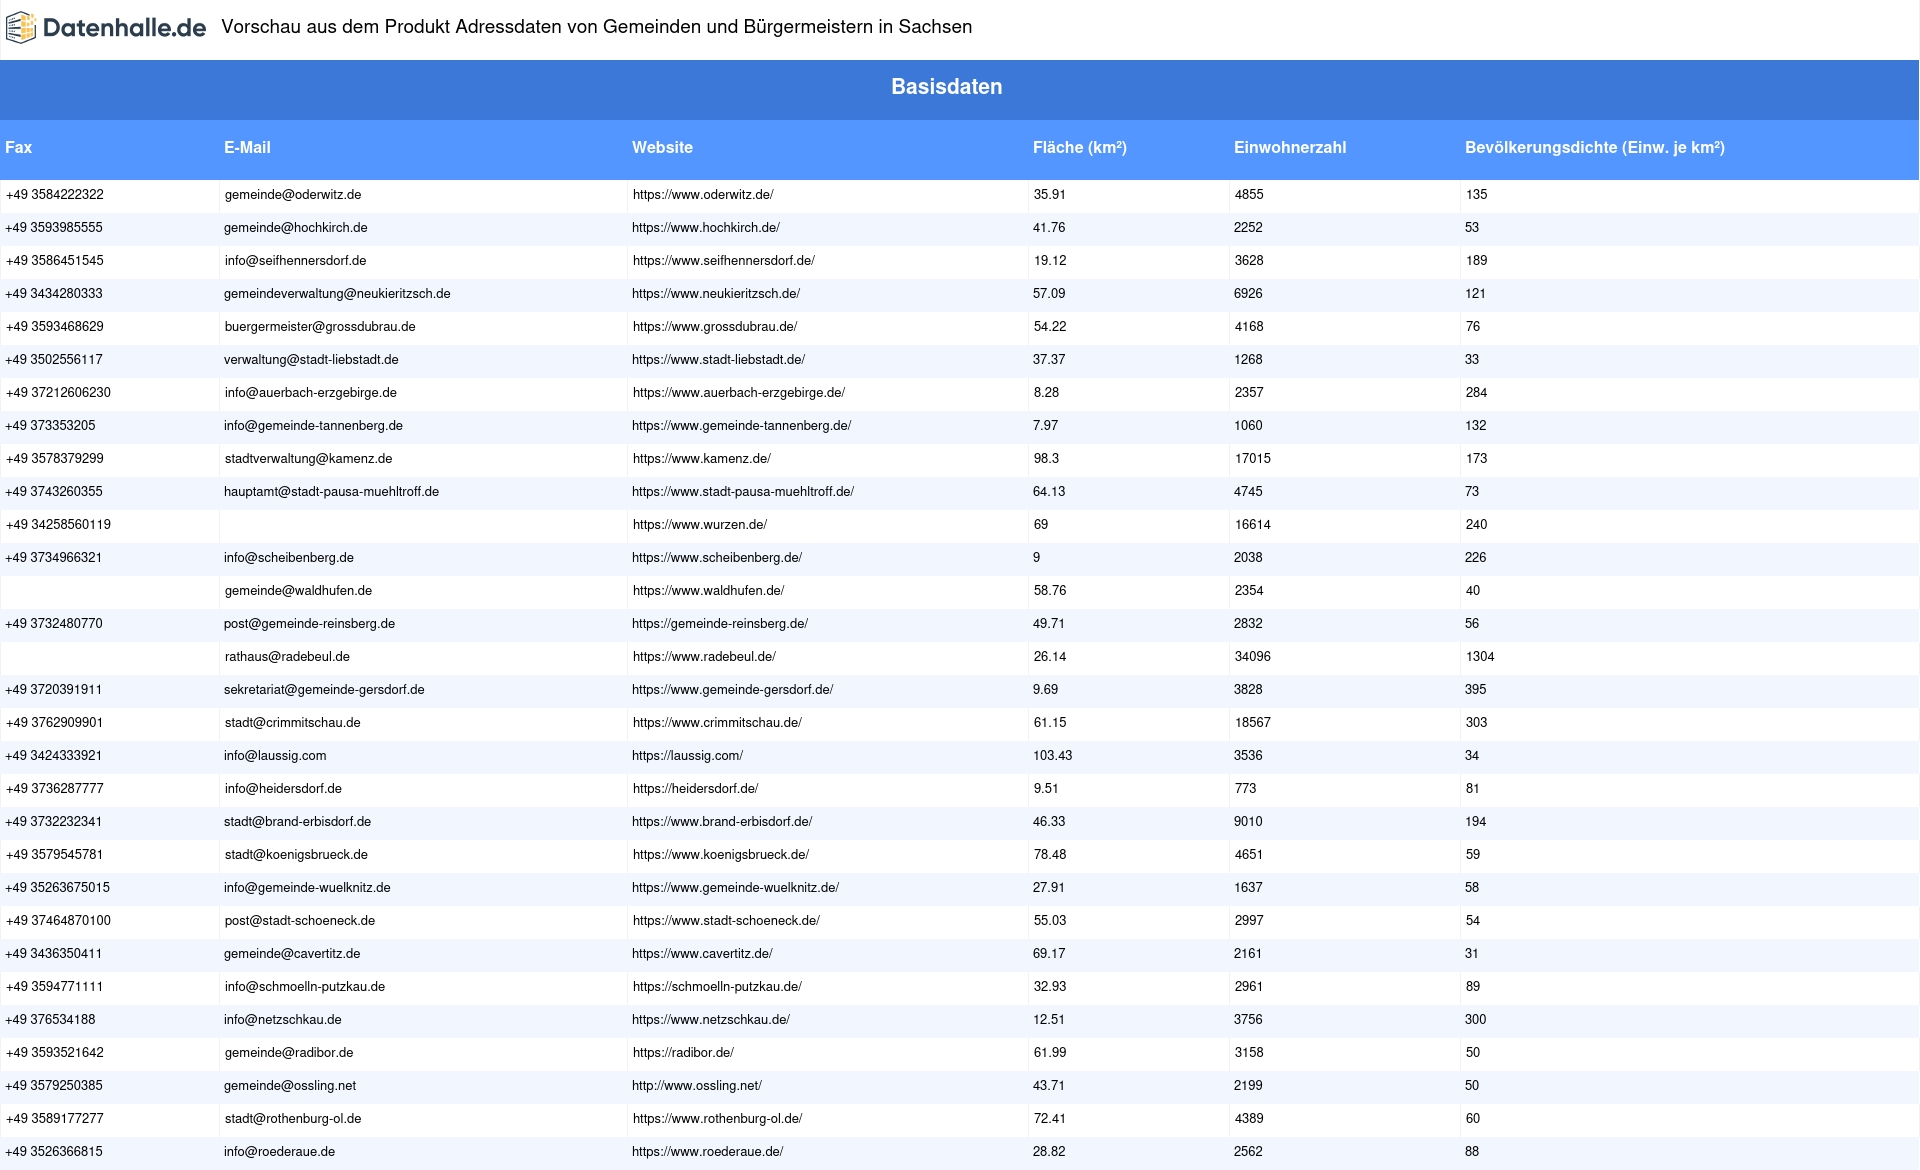Select email gemeinde@hochkirch.de

tap(296, 228)
